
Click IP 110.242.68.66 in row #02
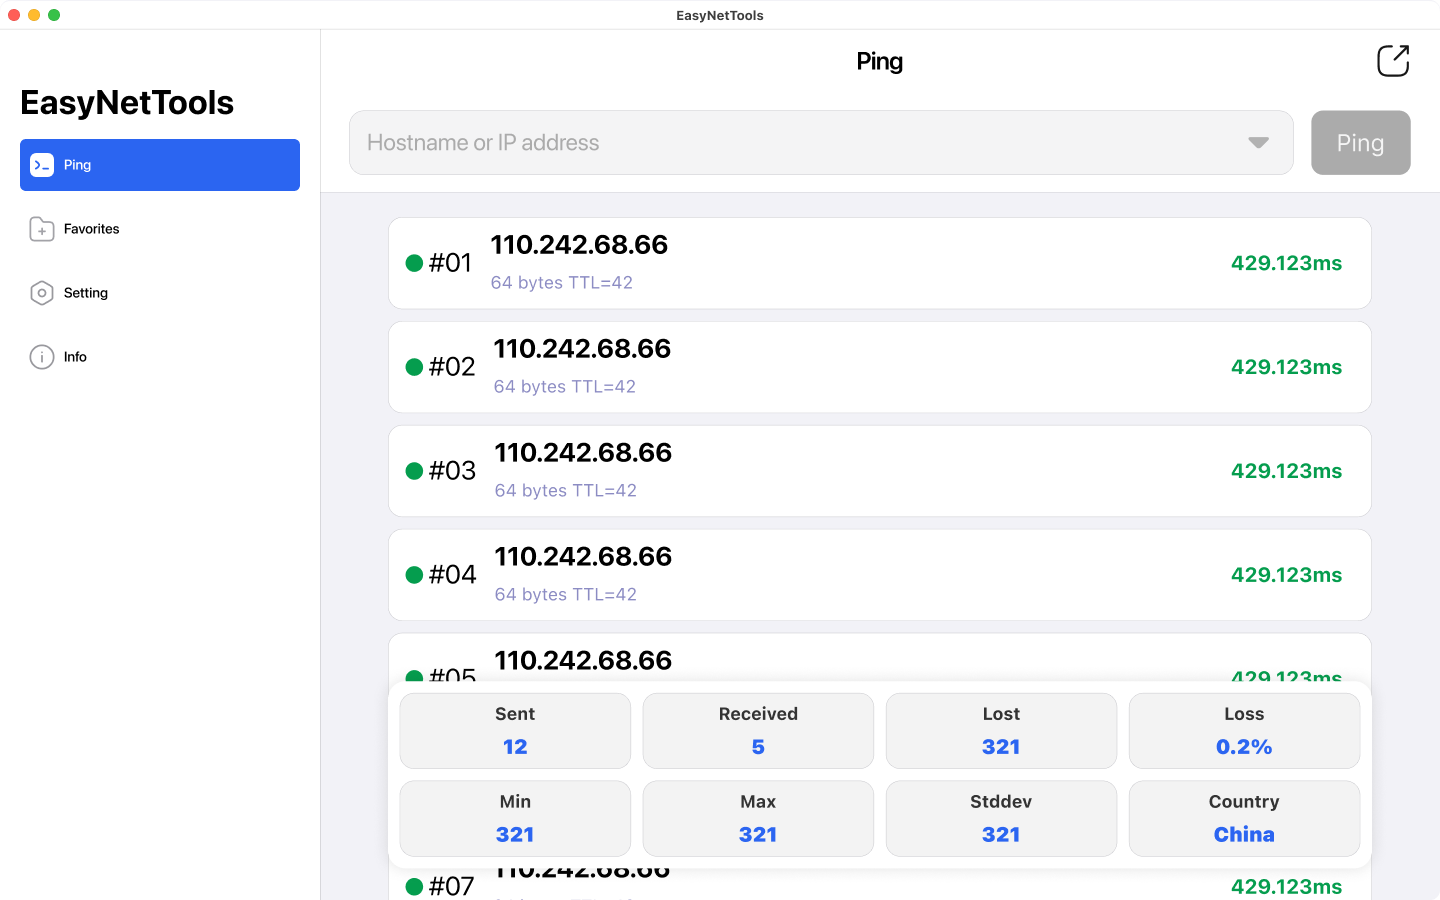click(582, 349)
